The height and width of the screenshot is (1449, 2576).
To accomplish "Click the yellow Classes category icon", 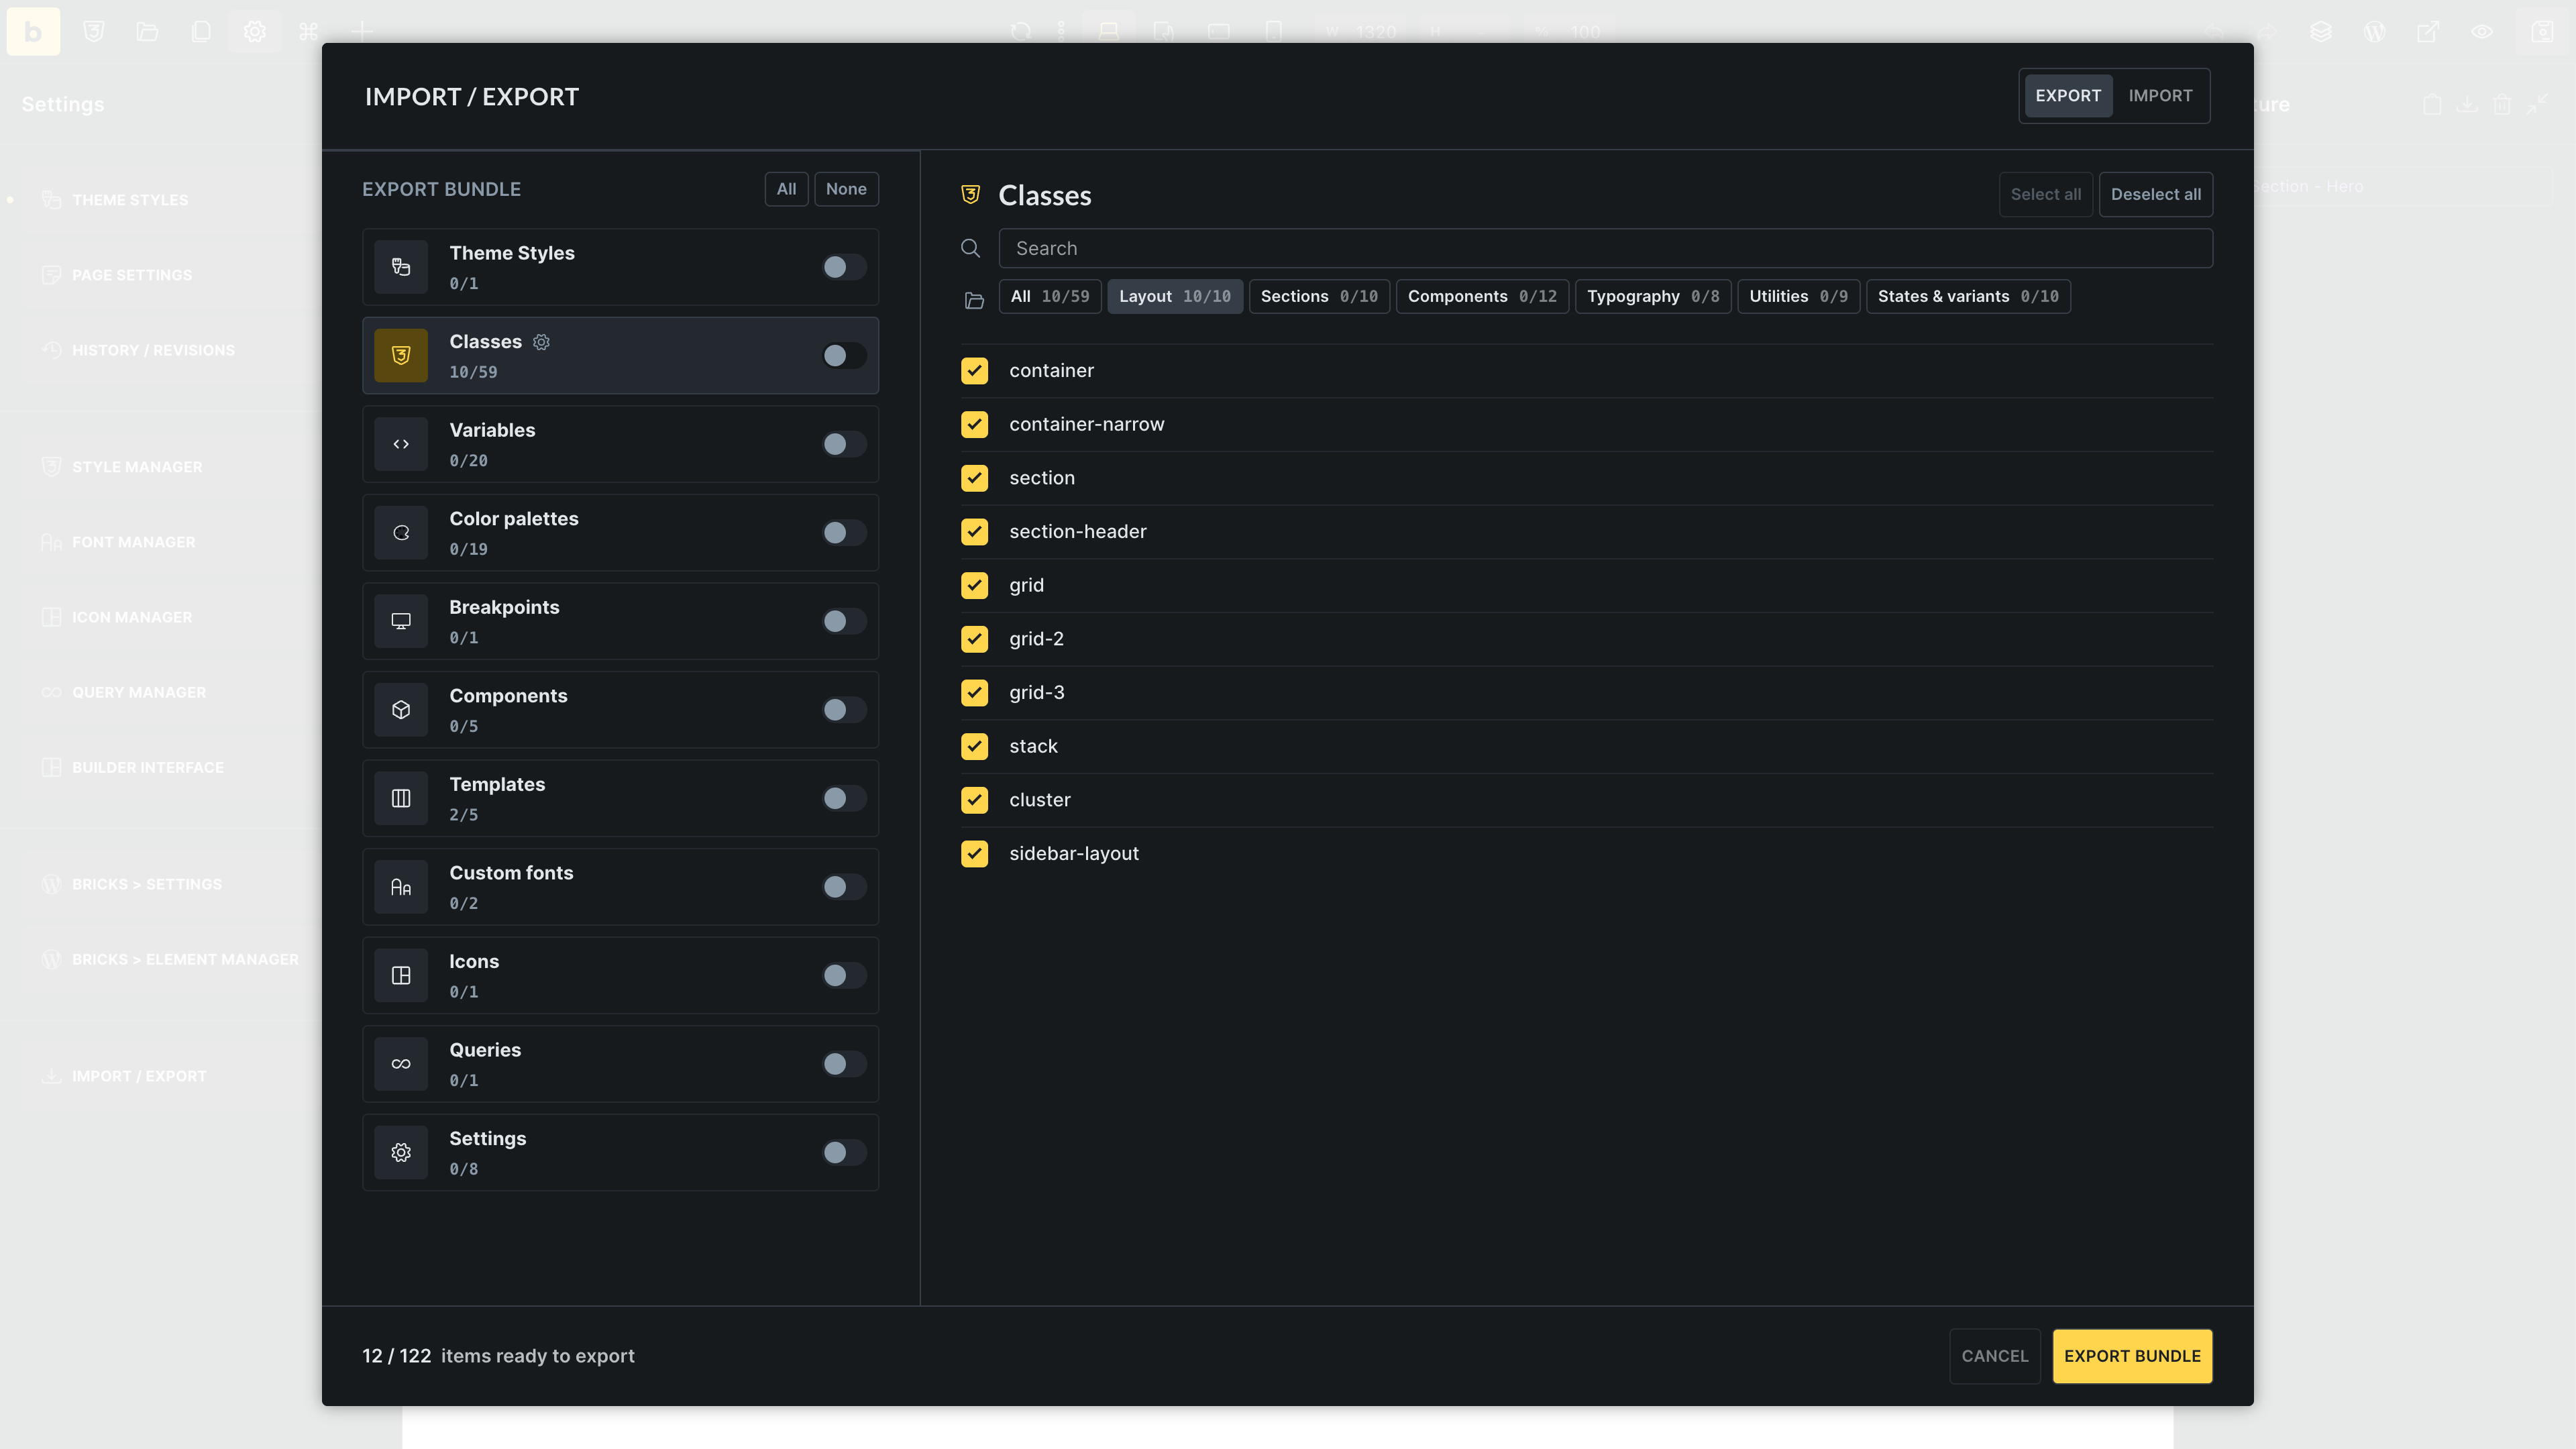I will (401, 355).
